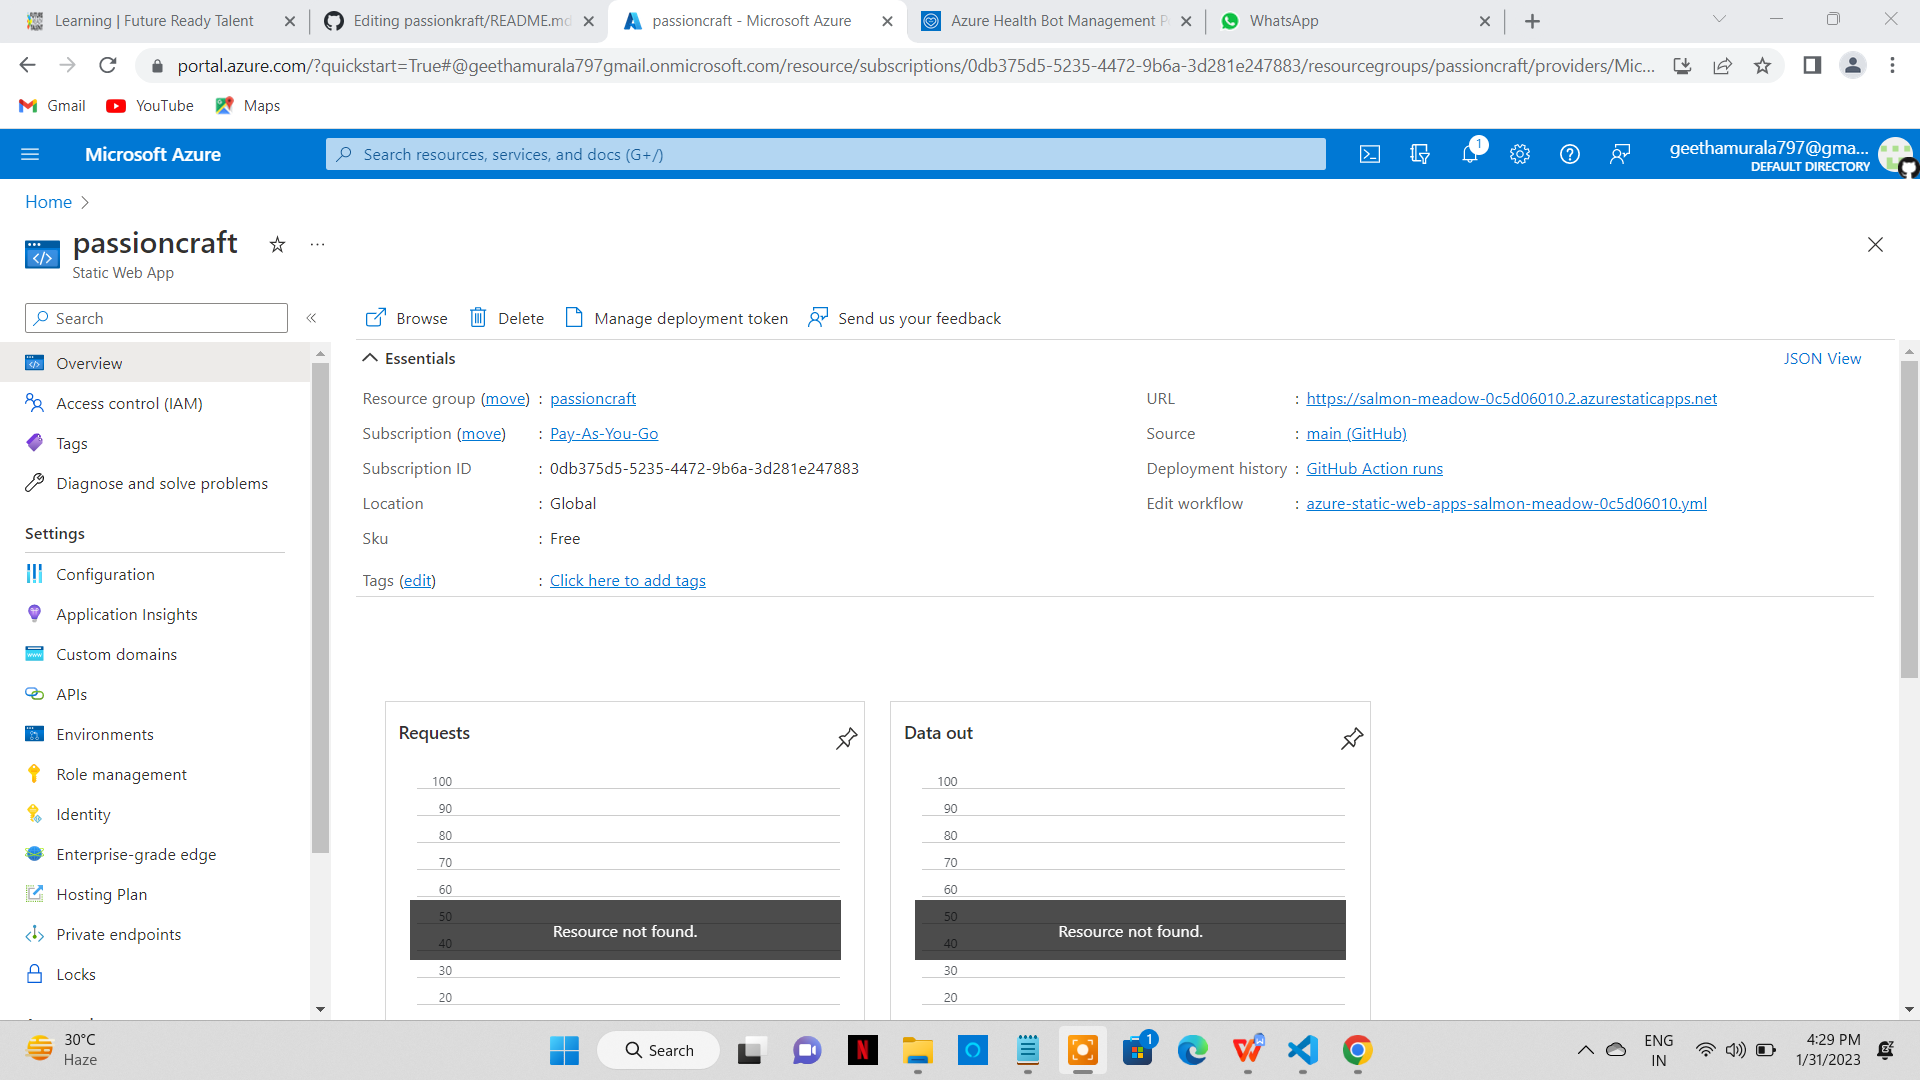Open the portal settings gear

(1519, 154)
